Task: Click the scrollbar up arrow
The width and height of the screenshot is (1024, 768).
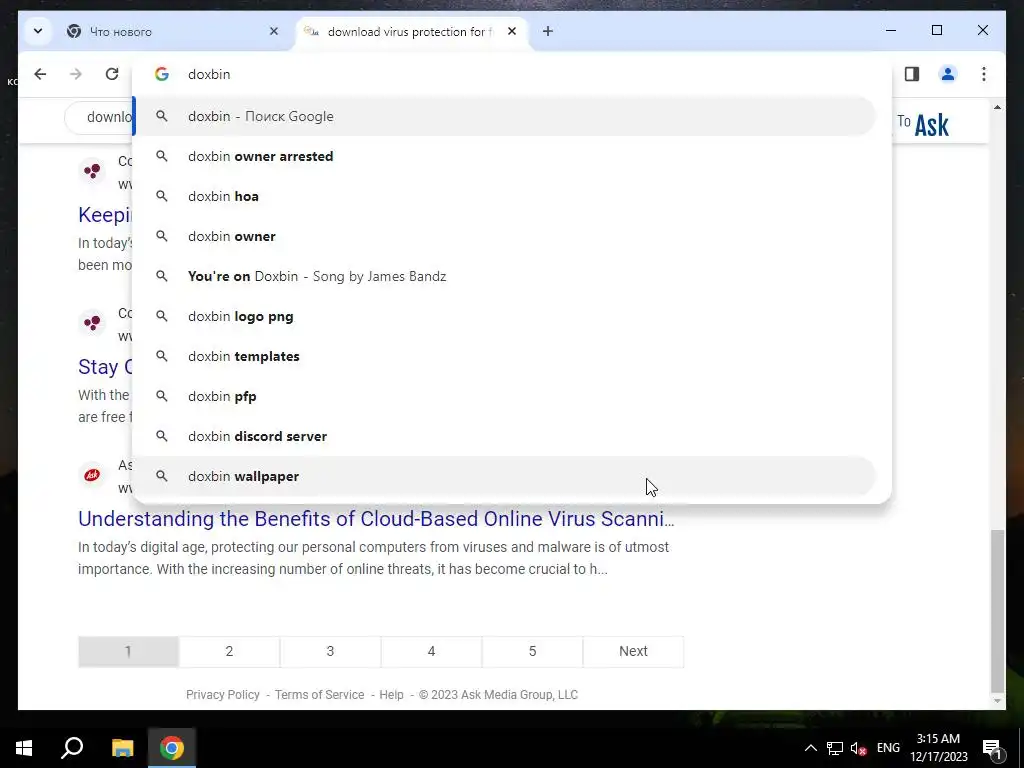Action: click(x=997, y=107)
